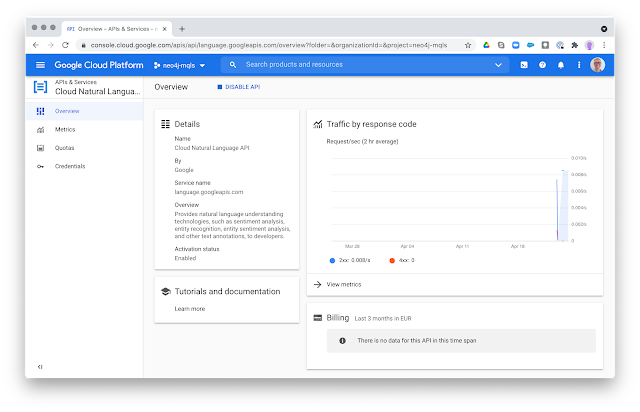Select Credentials in the sidebar
The image size is (640, 412).
tap(84, 166)
